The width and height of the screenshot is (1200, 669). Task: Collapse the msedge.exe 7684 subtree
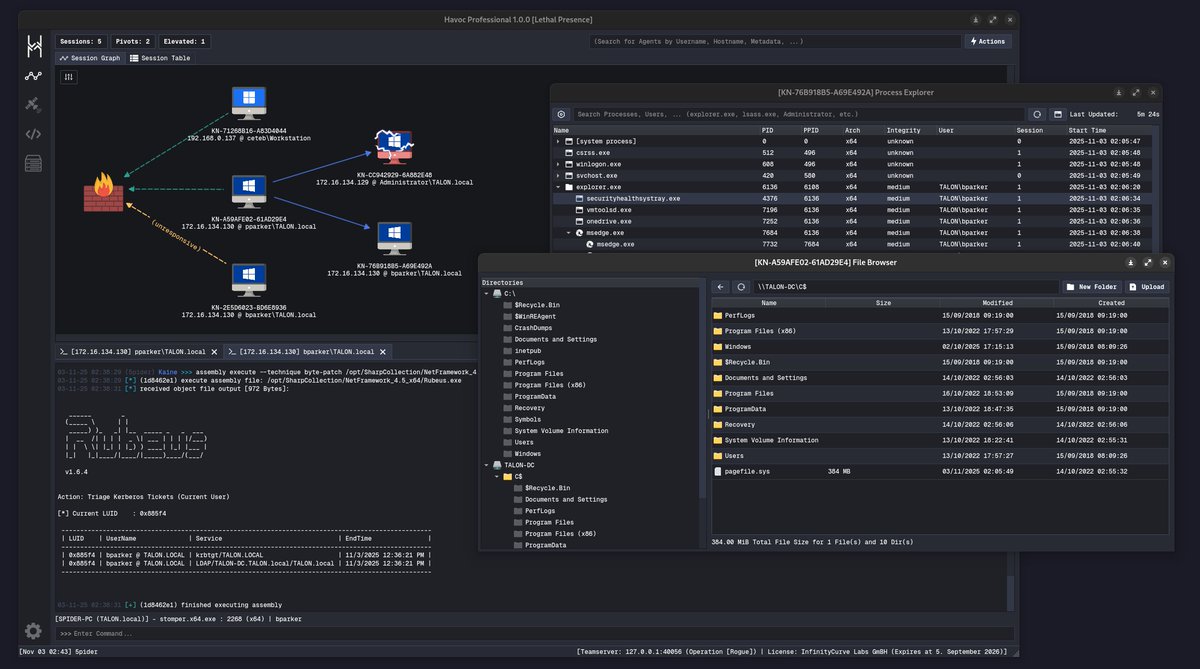569,232
